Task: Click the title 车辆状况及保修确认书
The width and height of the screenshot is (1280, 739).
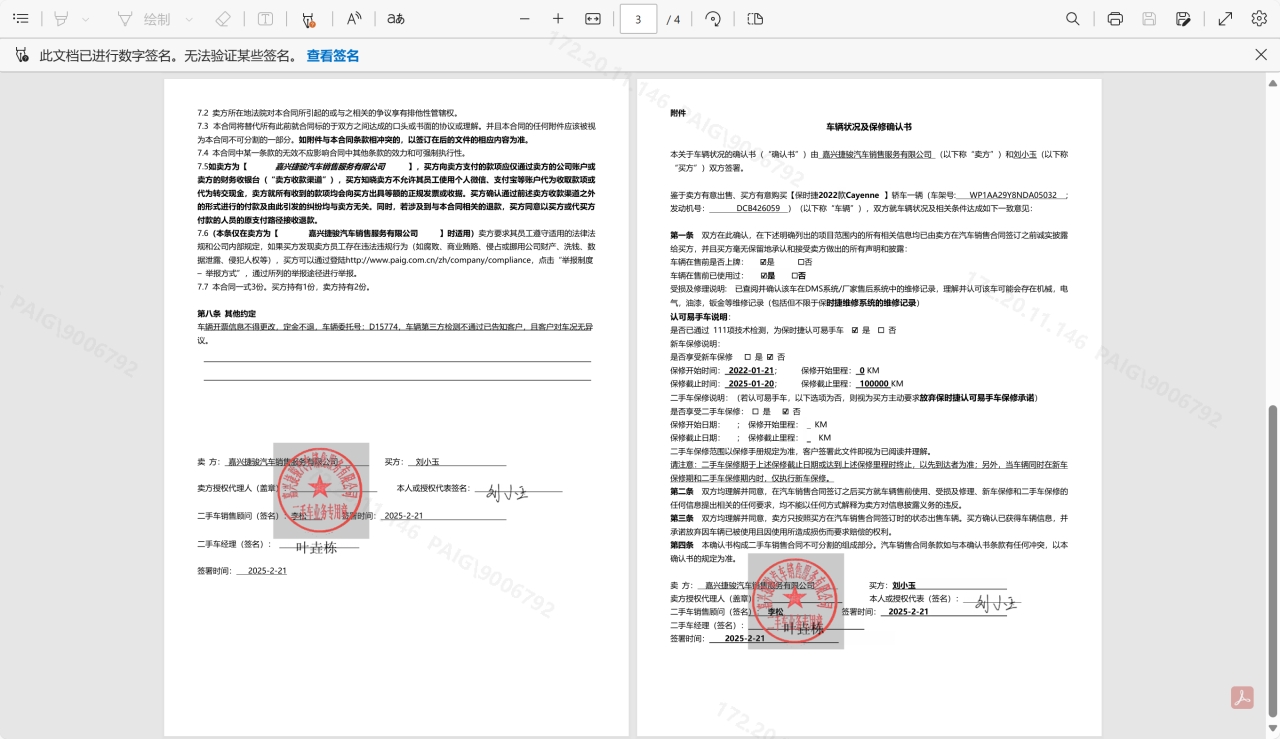Action: coord(868,127)
